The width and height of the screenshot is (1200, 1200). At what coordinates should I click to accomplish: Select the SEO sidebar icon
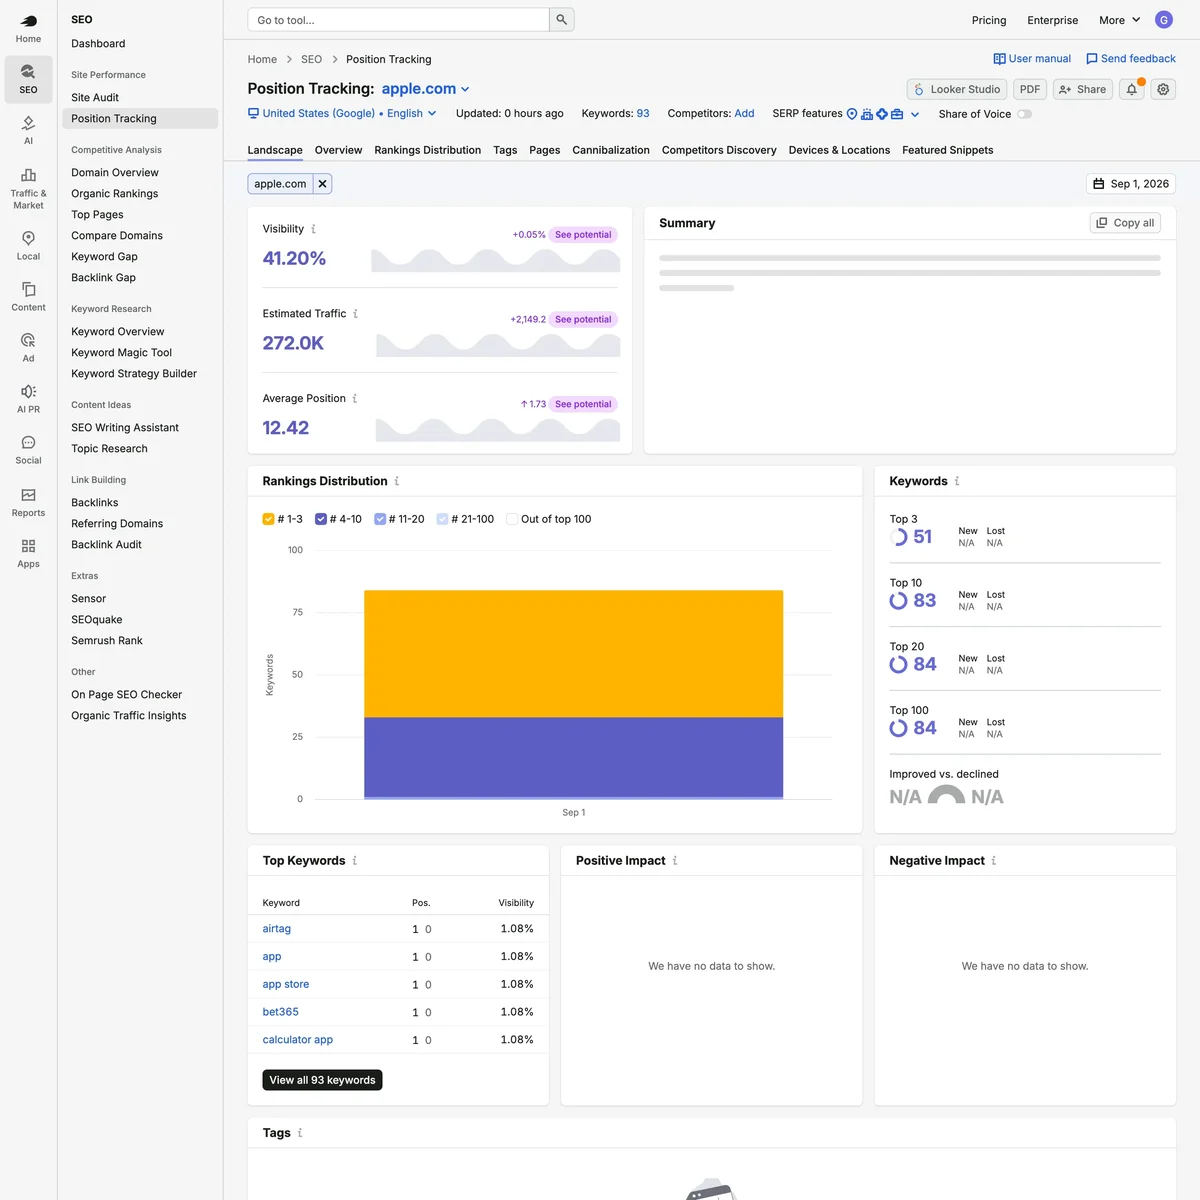pos(28,79)
